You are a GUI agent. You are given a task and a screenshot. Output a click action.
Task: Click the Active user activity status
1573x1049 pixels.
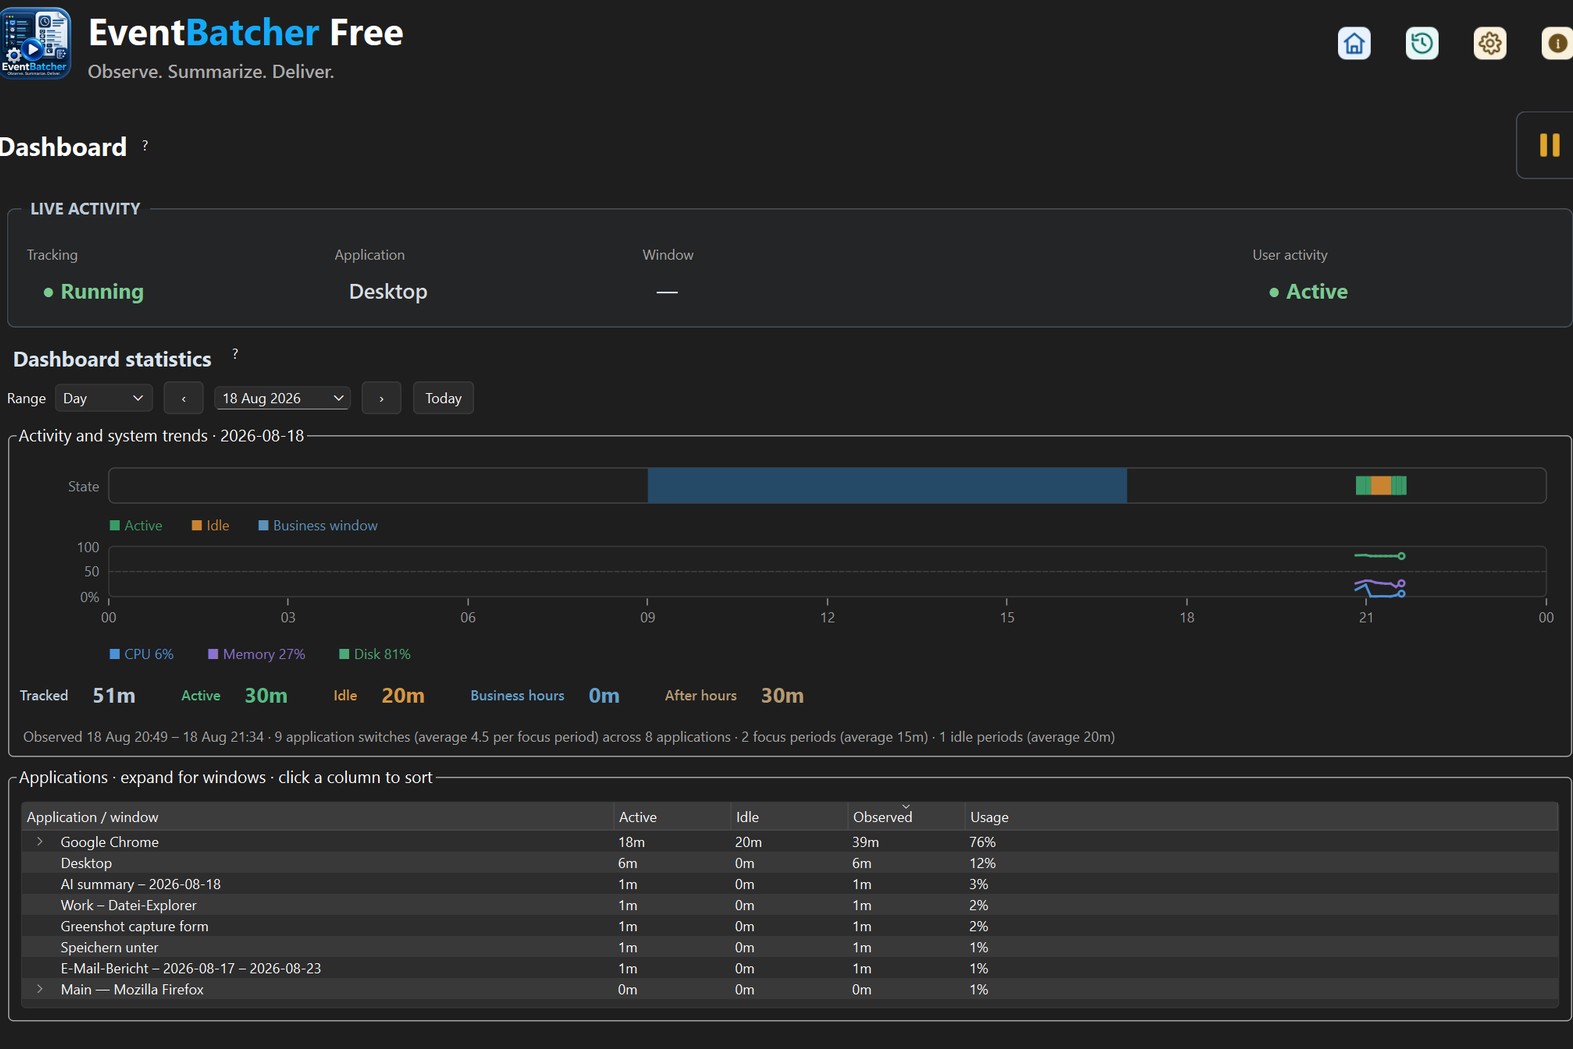point(1308,292)
